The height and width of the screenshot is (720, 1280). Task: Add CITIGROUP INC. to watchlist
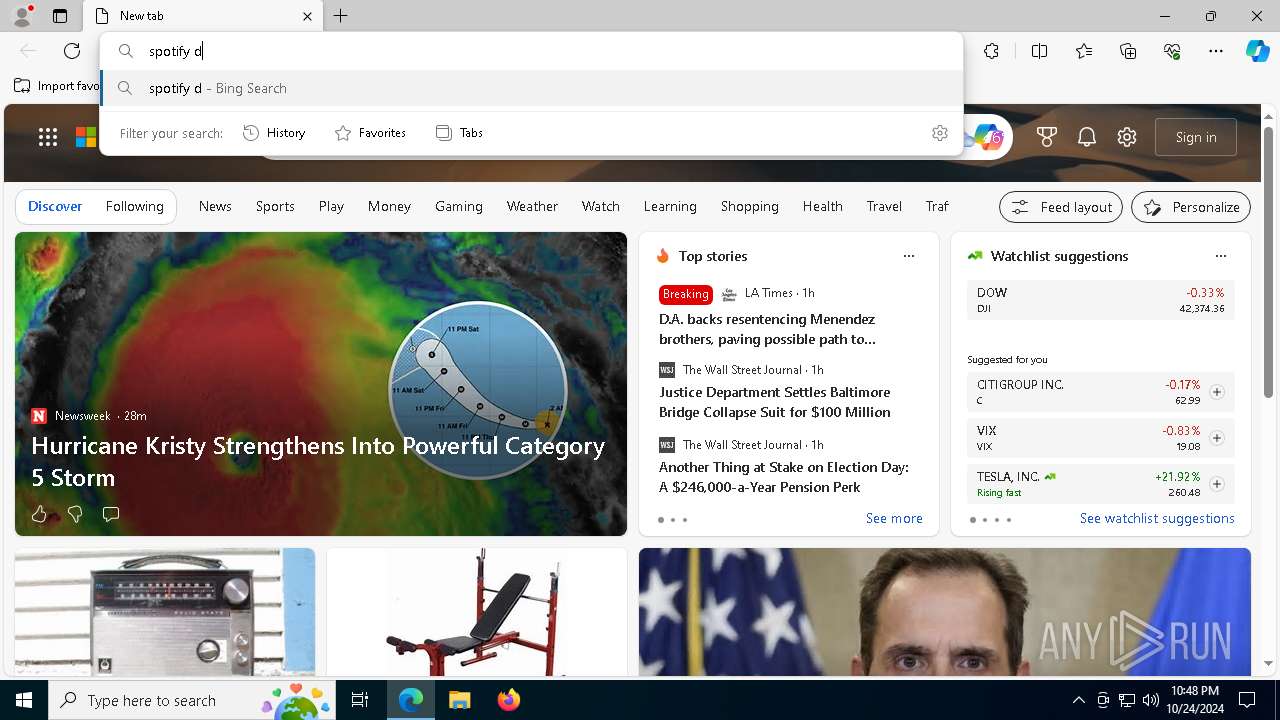[x=1217, y=392]
